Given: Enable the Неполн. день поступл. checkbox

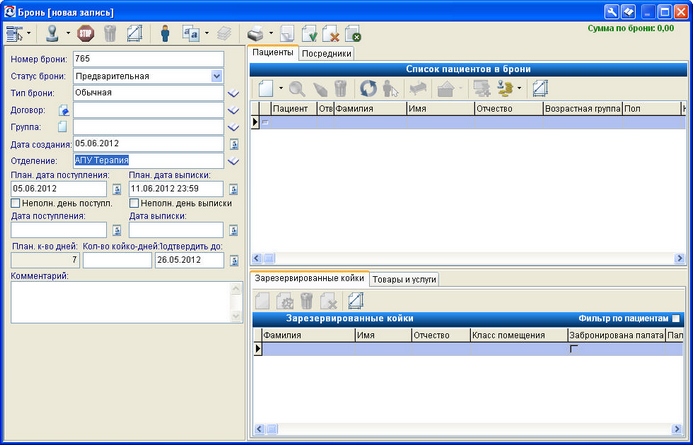Looking at the screenshot, I should point(15,203).
